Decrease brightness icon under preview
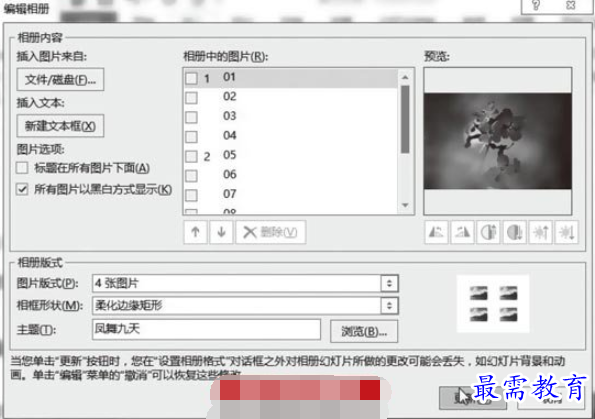The image size is (595, 419). tap(567, 232)
